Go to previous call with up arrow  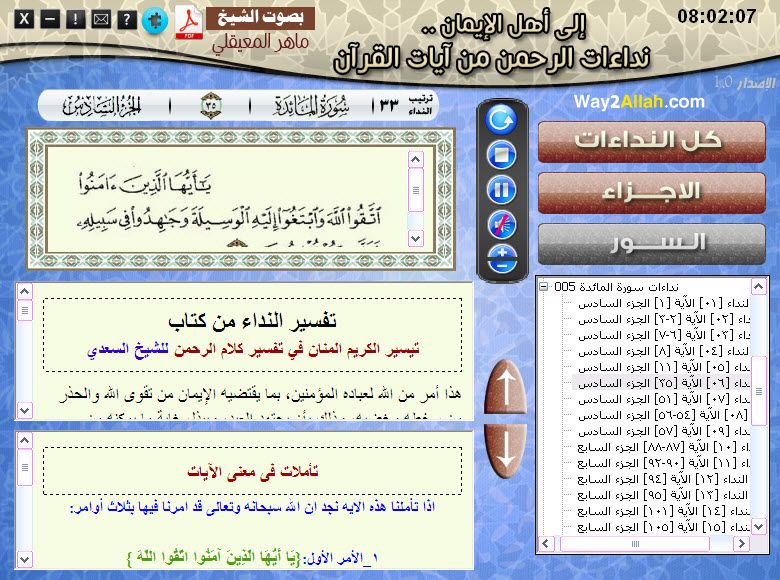(505, 387)
